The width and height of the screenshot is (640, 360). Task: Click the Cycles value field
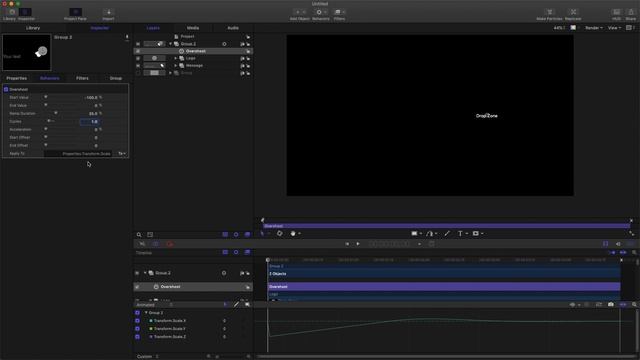click(x=90, y=122)
